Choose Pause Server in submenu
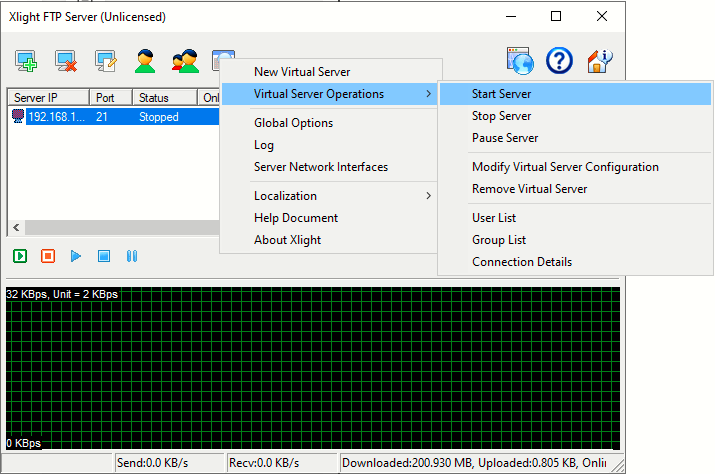The width and height of the screenshot is (715, 474). [575, 137]
